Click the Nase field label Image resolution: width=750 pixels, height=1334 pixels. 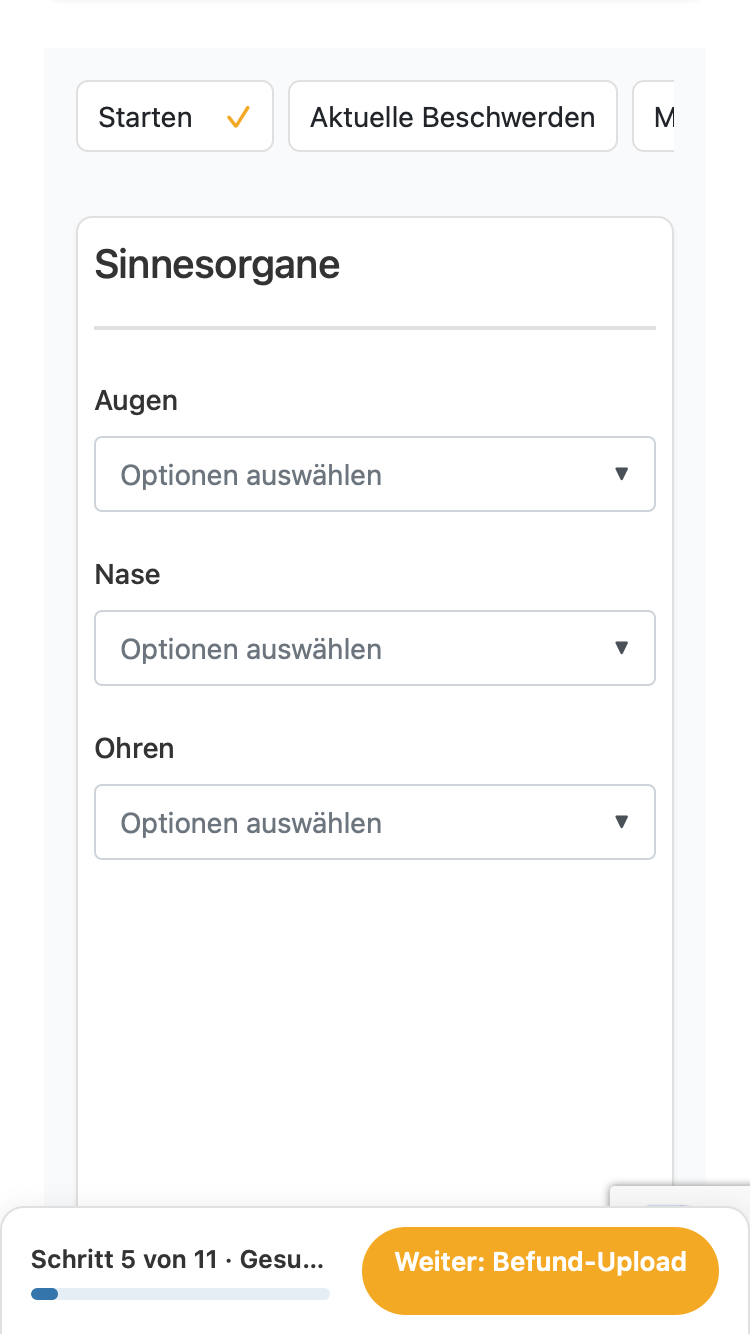(127, 575)
